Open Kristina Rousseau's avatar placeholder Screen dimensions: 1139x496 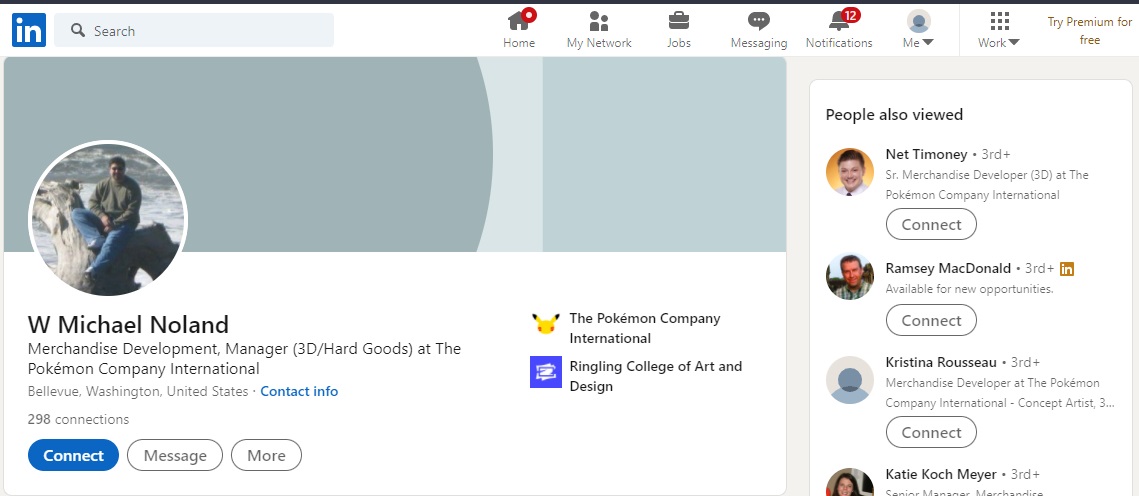850,380
